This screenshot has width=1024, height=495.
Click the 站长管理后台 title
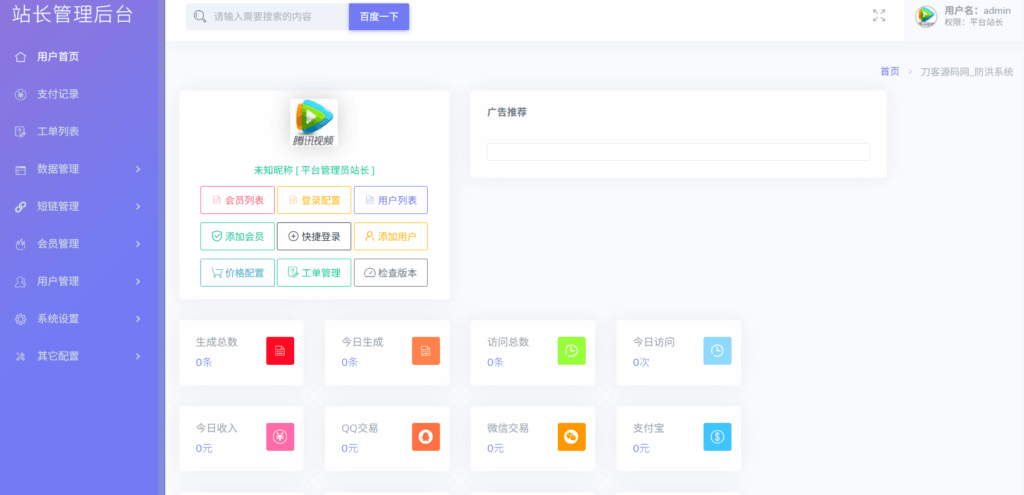[72, 15]
